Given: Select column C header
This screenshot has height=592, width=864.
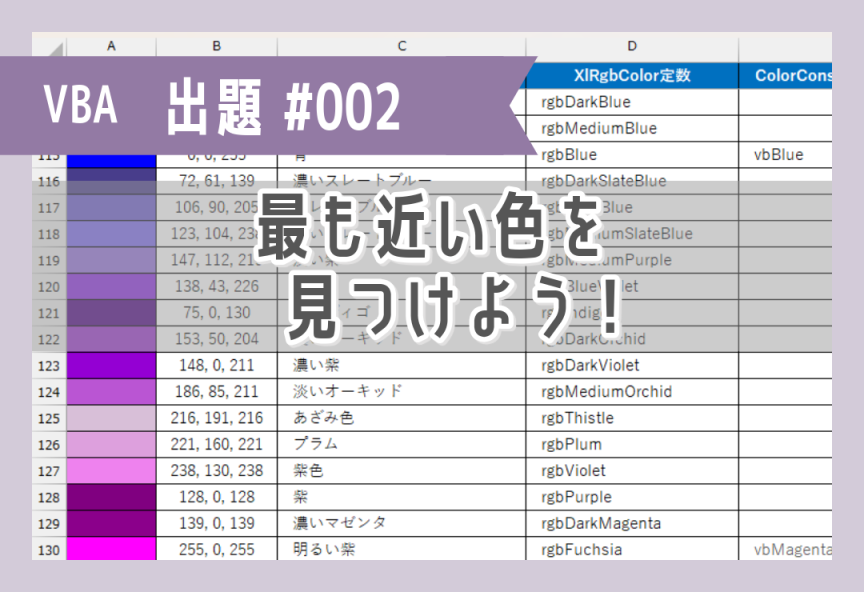Looking at the screenshot, I should coord(402,46).
